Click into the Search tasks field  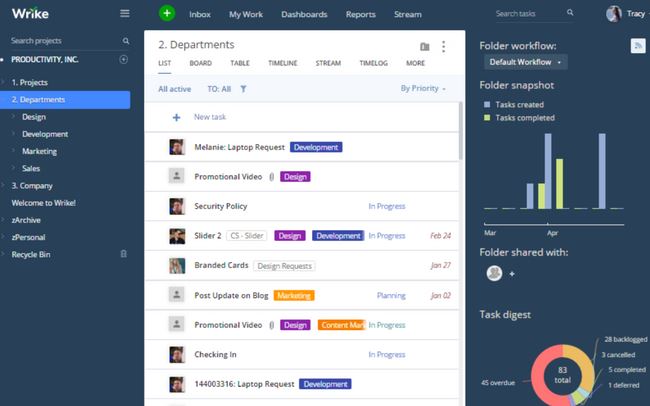click(x=530, y=14)
